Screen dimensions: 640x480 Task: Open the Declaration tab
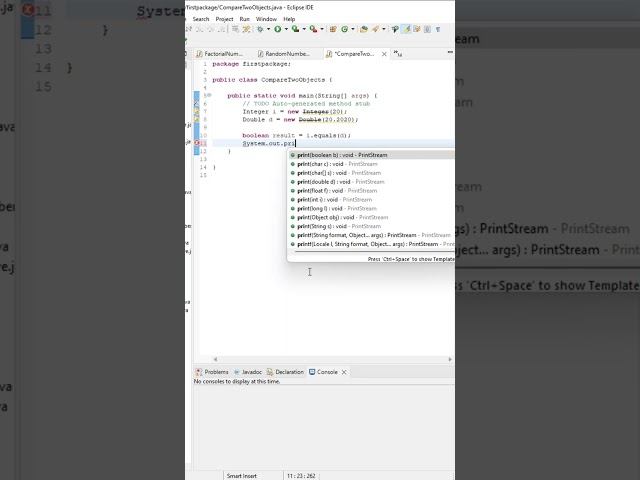(286, 372)
